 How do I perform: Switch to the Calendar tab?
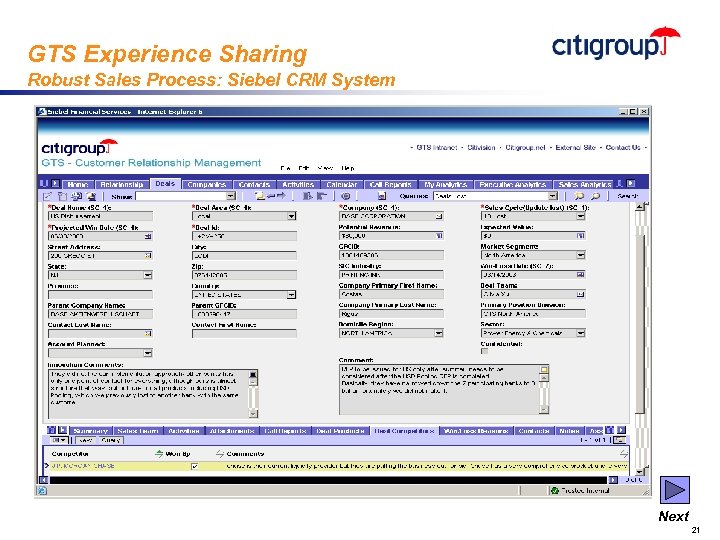coord(342,184)
